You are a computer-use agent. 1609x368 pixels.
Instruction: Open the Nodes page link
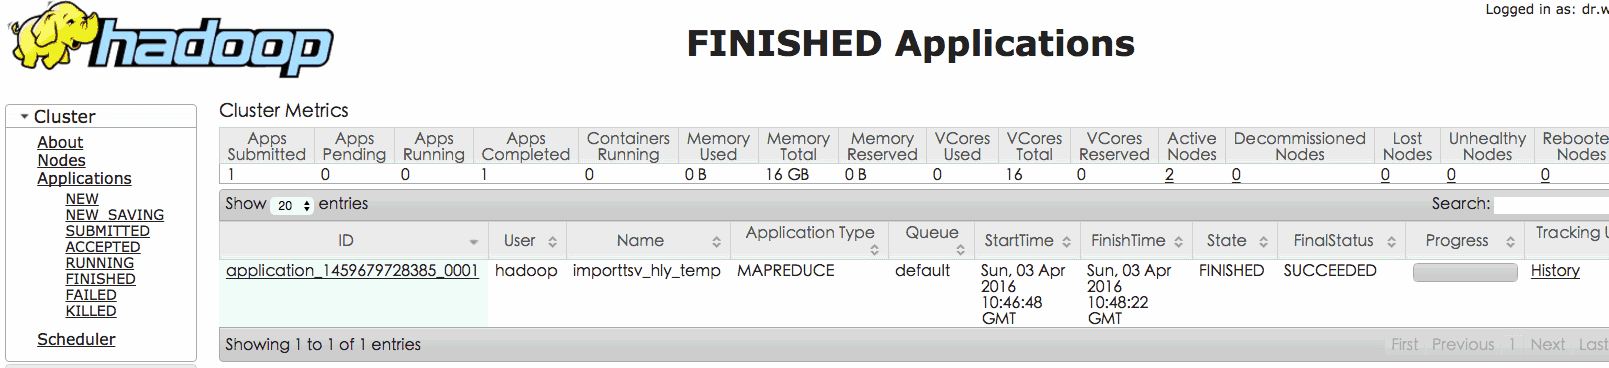point(61,160)
